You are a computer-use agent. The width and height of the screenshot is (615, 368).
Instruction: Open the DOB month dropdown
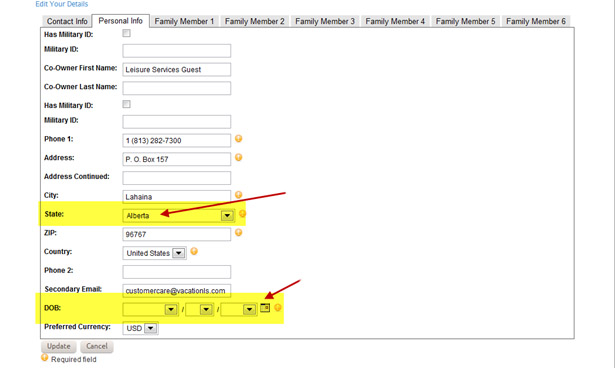[151, 310]
